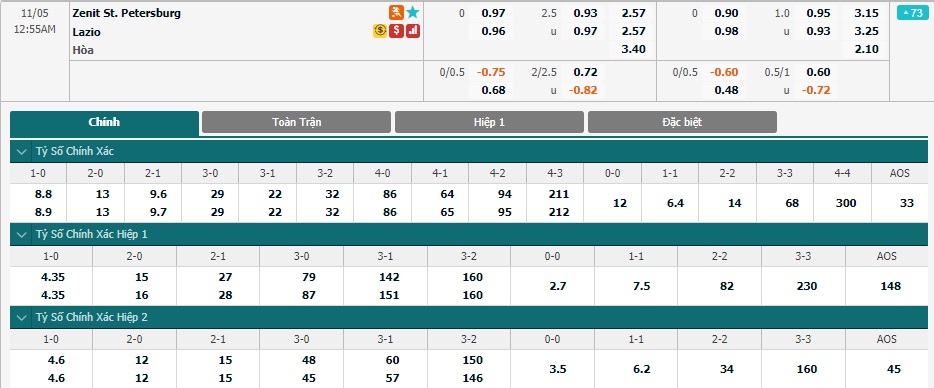Image resolution: width=934 pixels, height=388 pixels.
Task: Collapse the teal 73 more markets badge
Action: click(912, 13)
